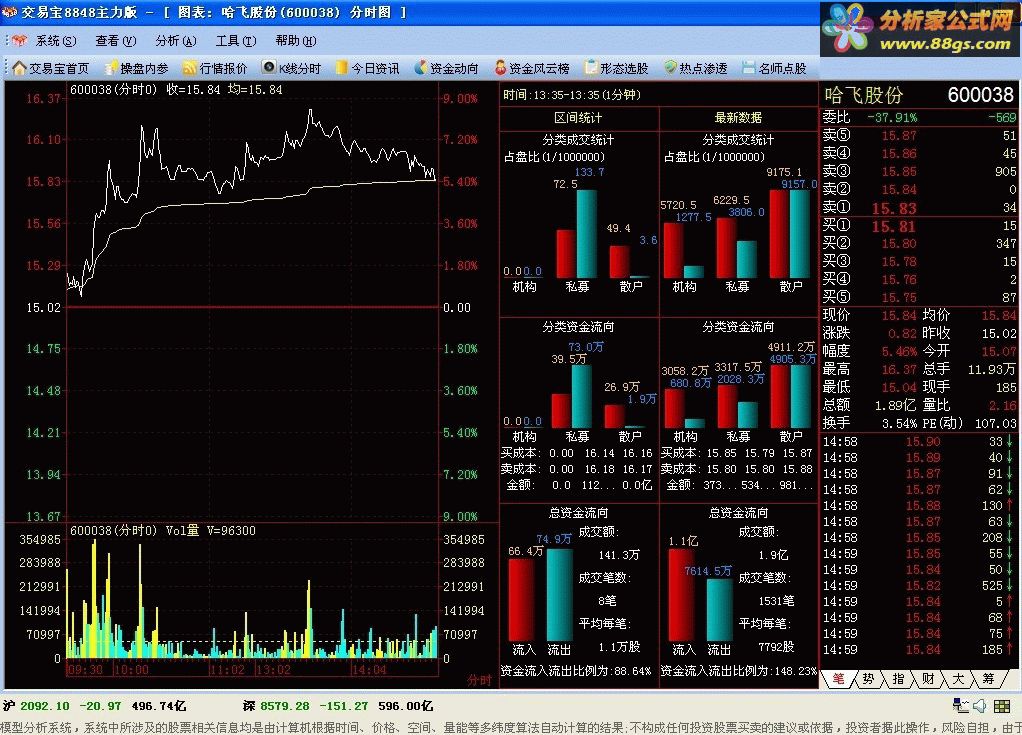Viewport: 1022px width, 735px height.
Task: Open 操盘内参 toolbar item
Action: point(137,68)
